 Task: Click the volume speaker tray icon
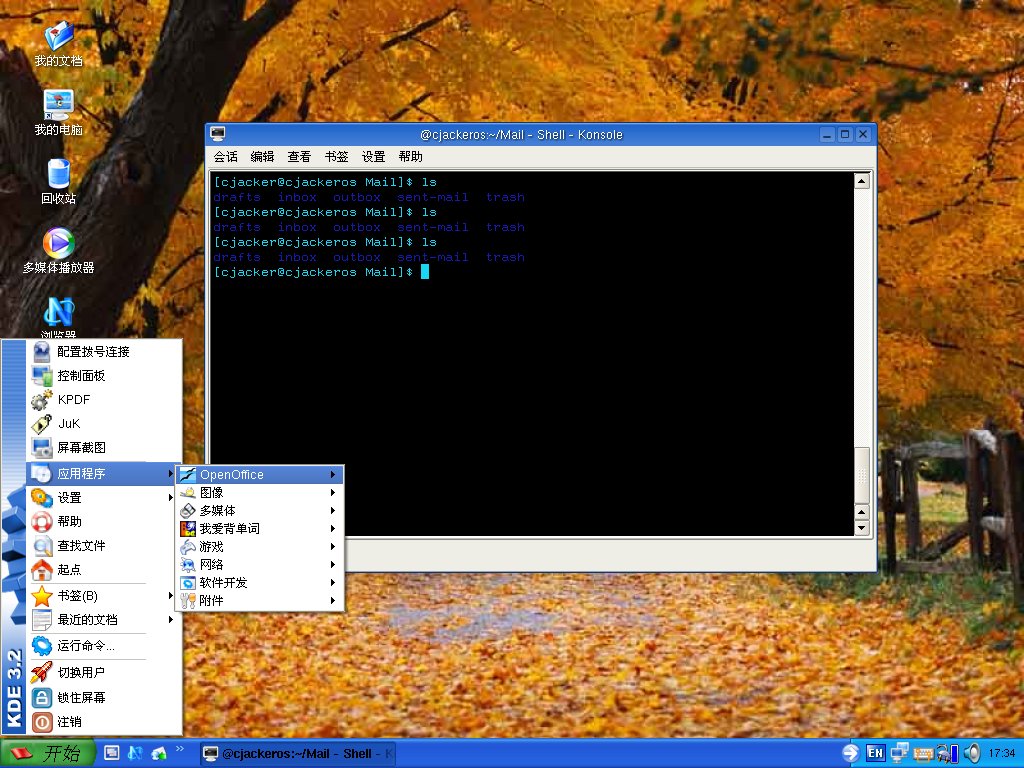click(x=972, y=753)
